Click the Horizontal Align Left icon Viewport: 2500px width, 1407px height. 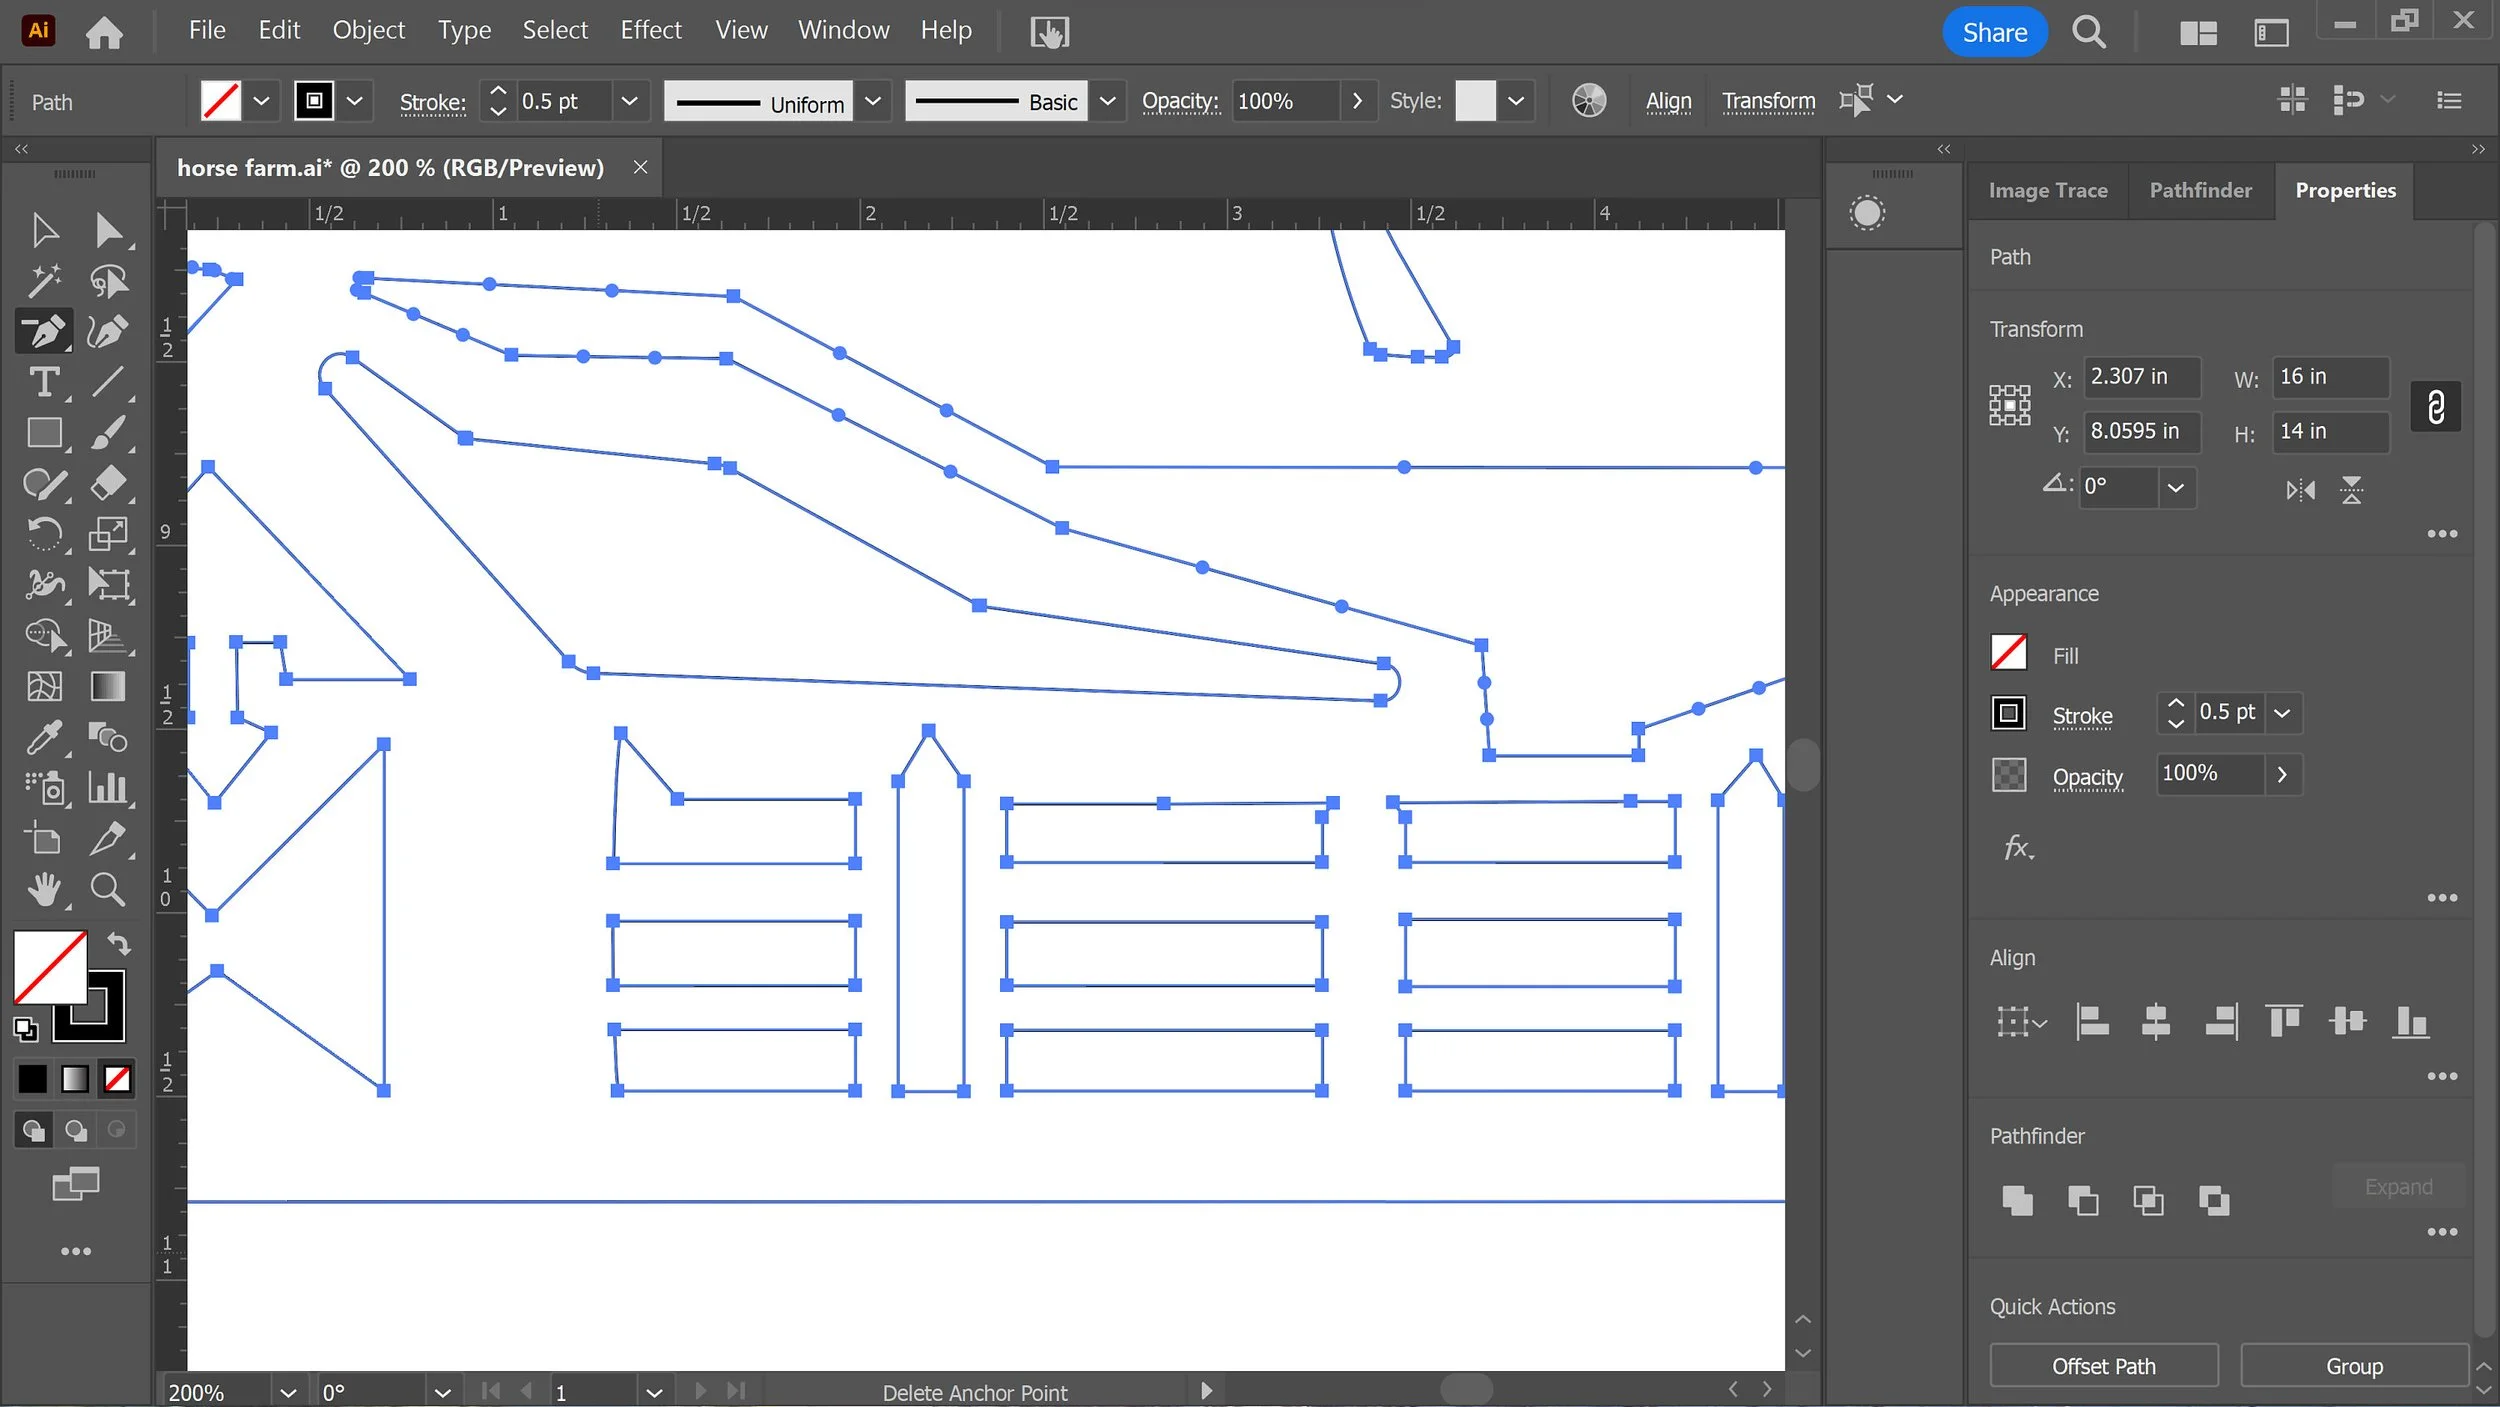pyautogui.click(x=2092, y=1022)
